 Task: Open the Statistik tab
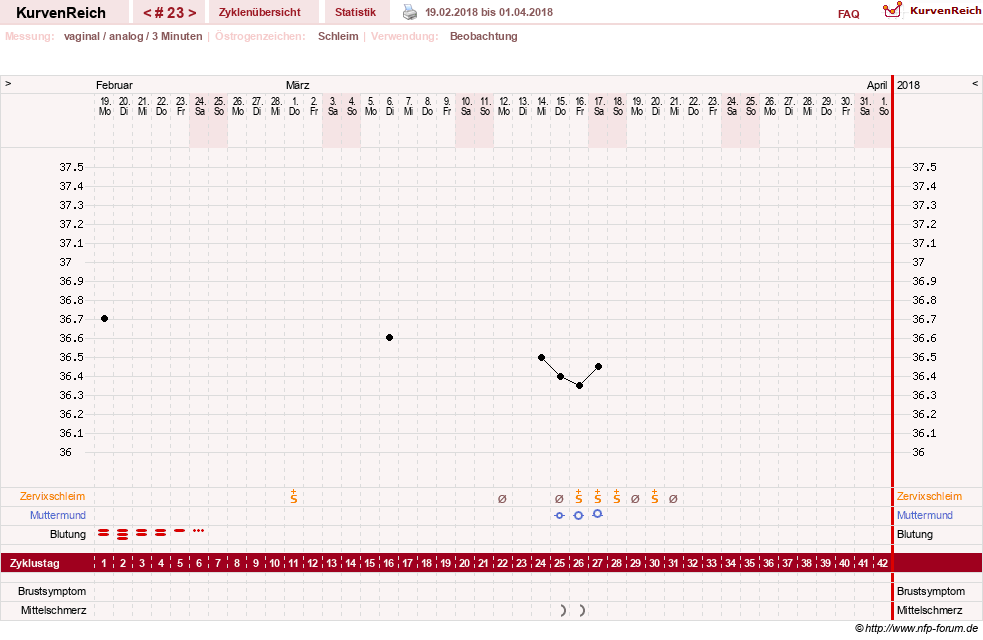click(x=355, y=12)
